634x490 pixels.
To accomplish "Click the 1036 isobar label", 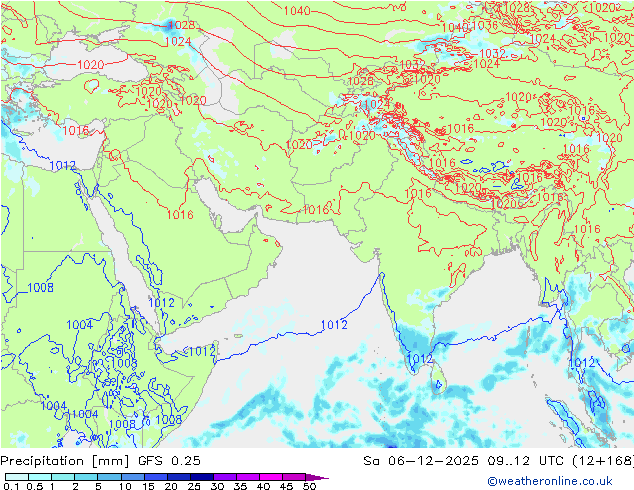I will (x=484, y=25).
